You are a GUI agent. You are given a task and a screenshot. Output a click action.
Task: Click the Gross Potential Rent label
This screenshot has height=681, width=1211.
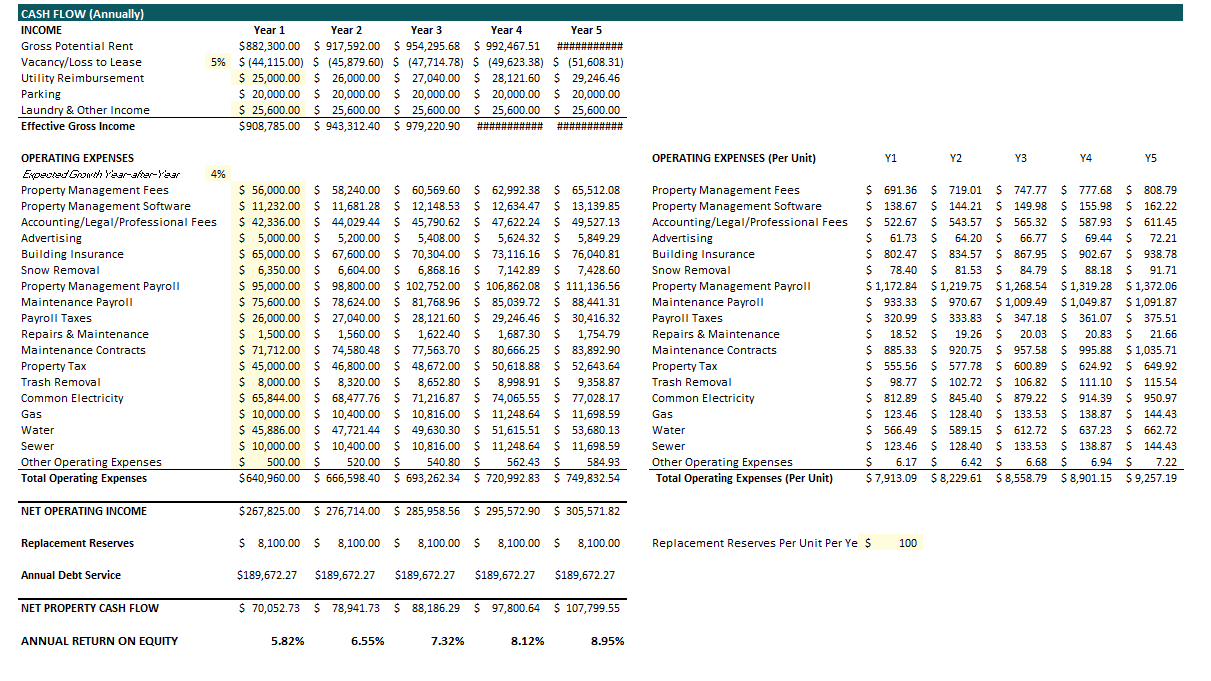(x=77, y=46)
